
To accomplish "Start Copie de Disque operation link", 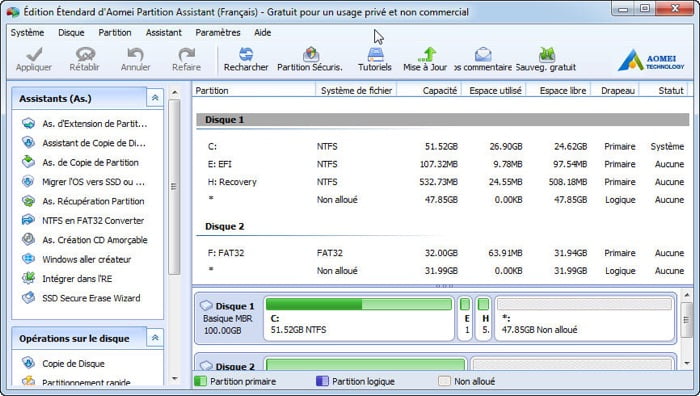I will tap(73, 364).
